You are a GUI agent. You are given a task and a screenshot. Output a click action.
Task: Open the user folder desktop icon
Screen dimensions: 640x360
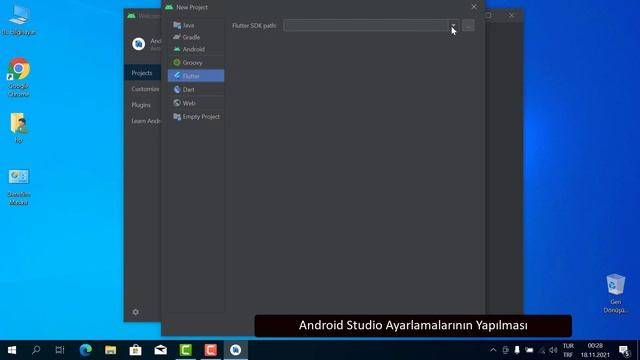(x=19, y=127)
